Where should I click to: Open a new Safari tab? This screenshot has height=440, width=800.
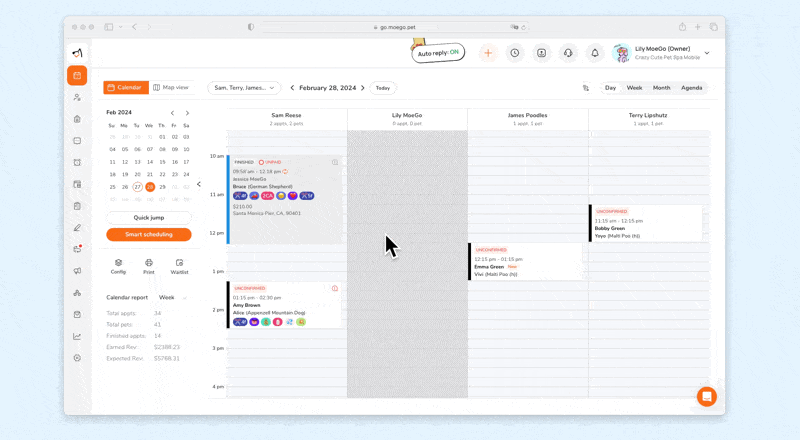(697, 27)
